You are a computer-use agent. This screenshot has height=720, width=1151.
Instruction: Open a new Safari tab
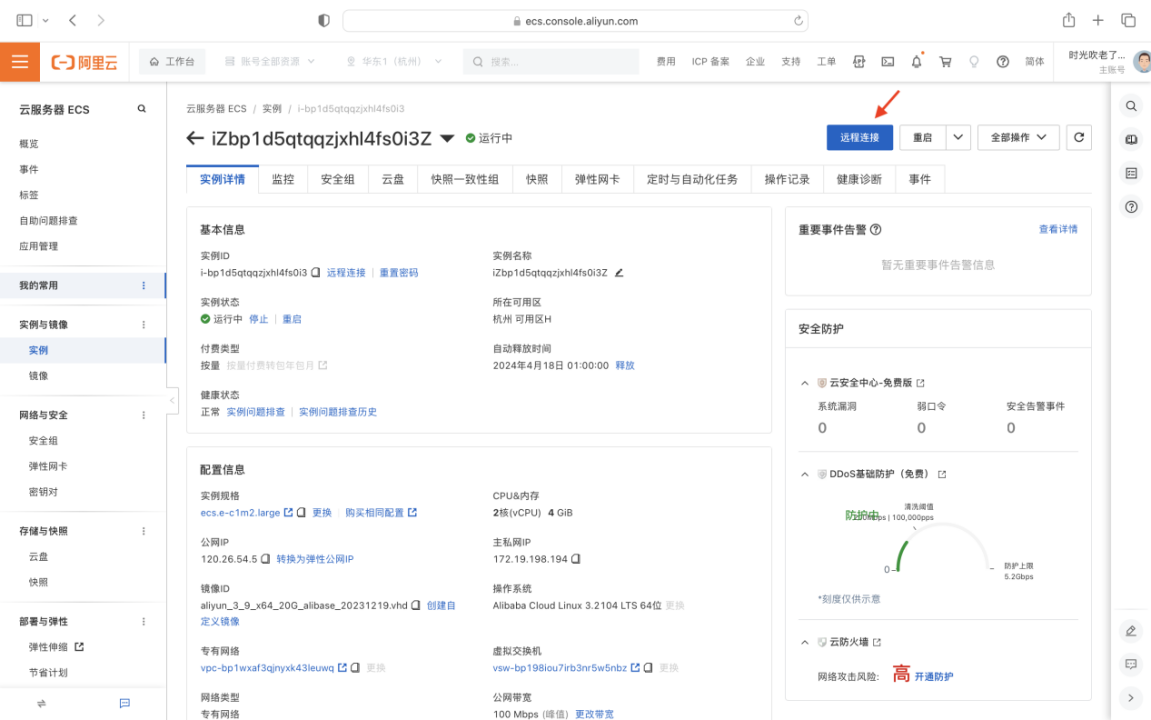pyautogui.click(x=1098, y=21)
